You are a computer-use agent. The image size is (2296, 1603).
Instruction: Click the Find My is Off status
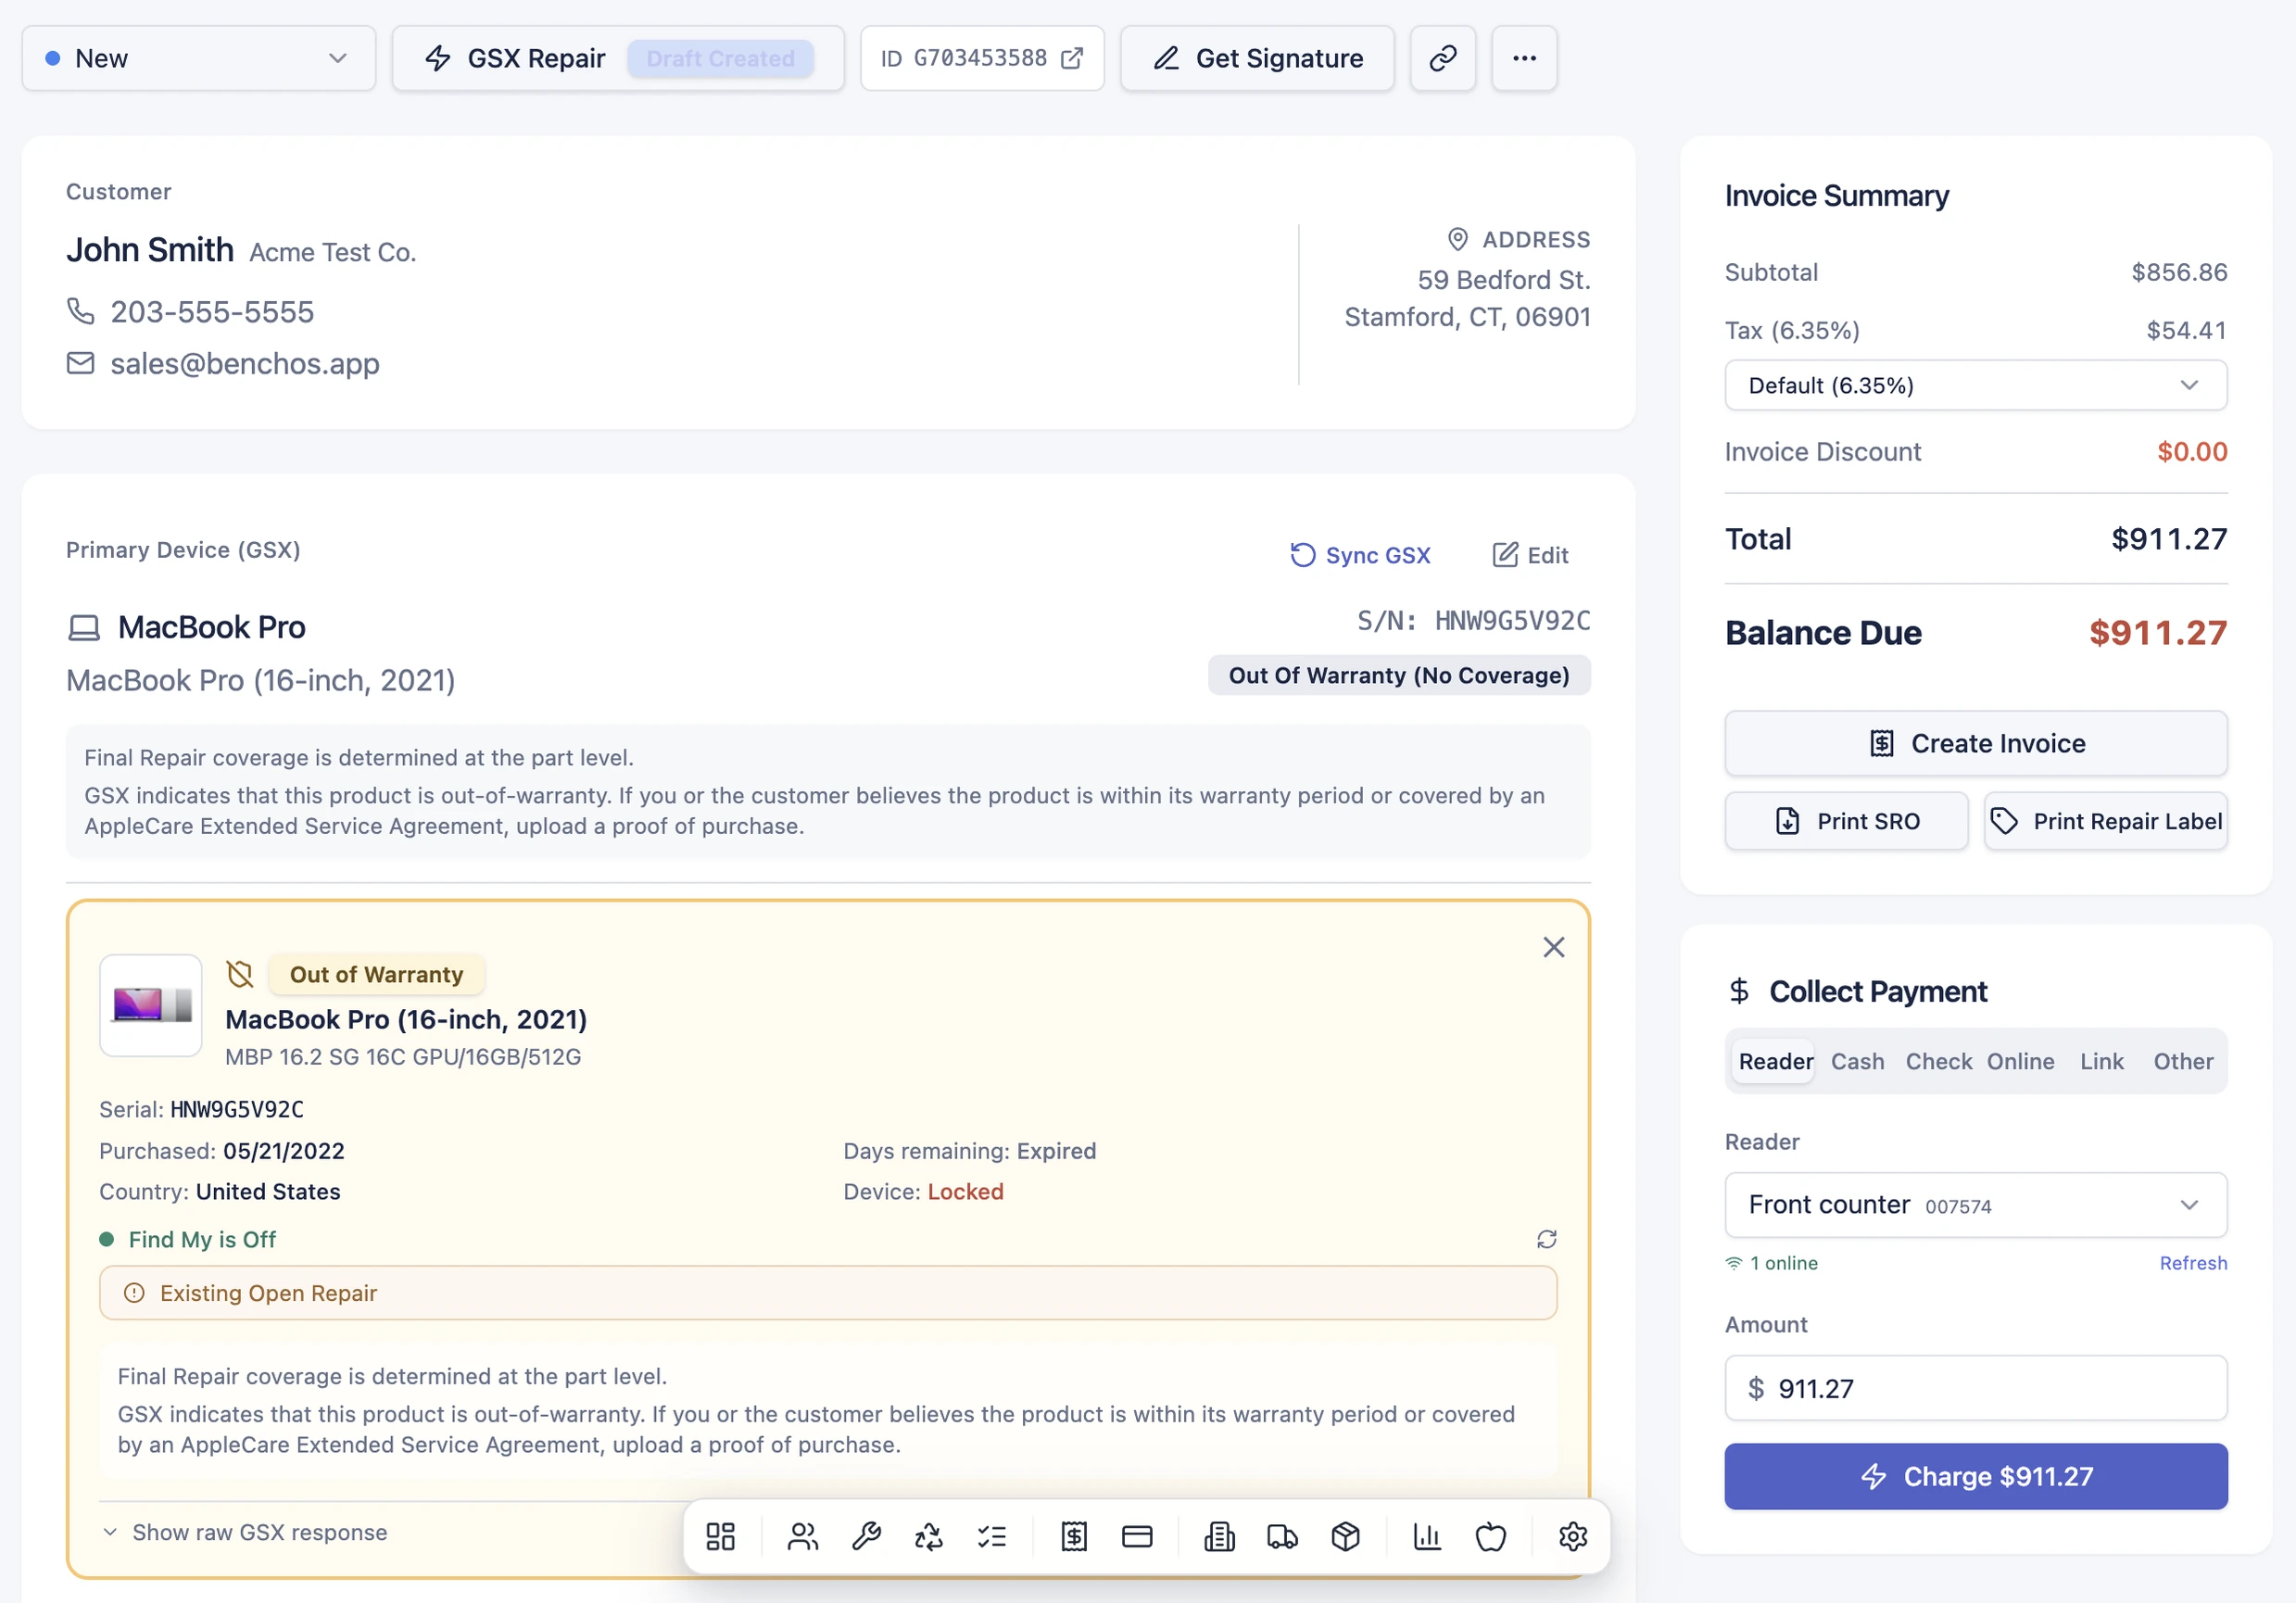click(x=202, y=1239)
